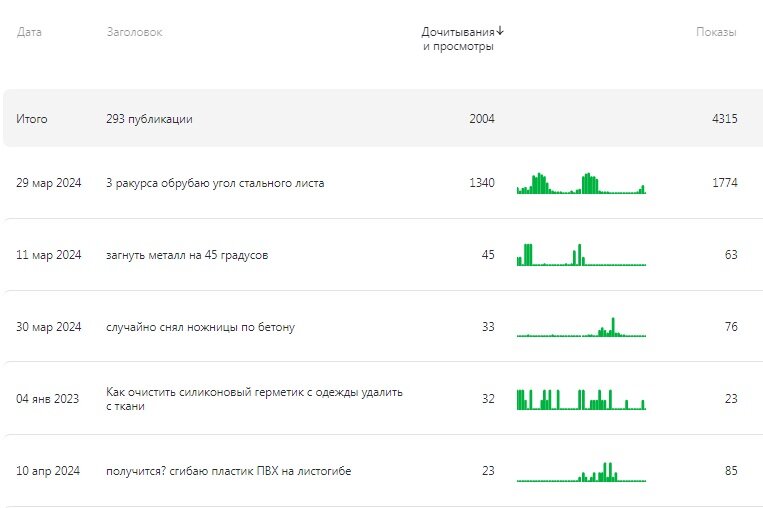The image size is (763, 508).
Task: Open 'загнуть металл на 45 градусов' publication
Action: (x=187, y=255)
